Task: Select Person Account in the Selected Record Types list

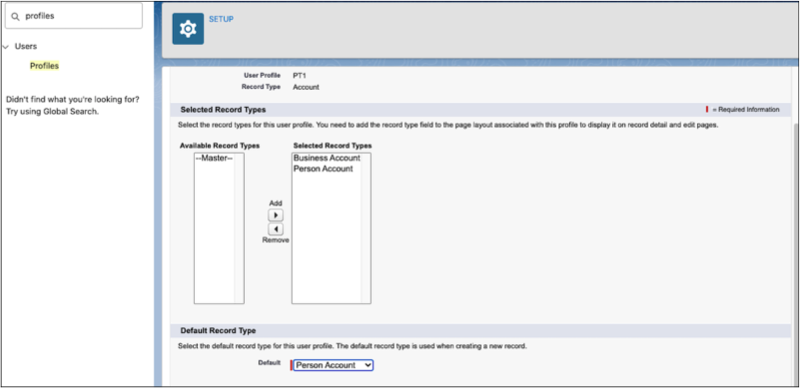Action: coord(323,169)
